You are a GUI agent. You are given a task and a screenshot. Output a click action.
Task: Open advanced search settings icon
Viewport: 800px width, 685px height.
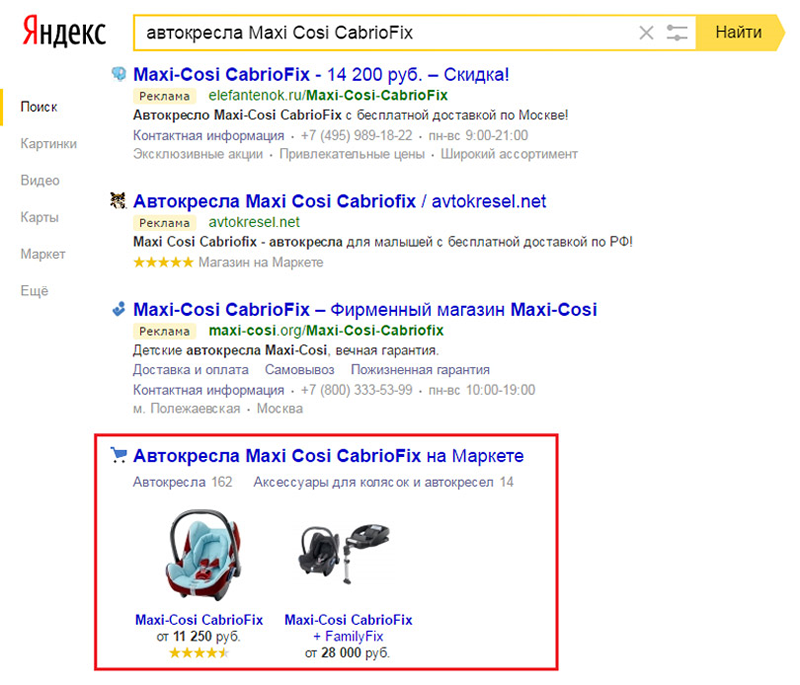tap(677, 33)
